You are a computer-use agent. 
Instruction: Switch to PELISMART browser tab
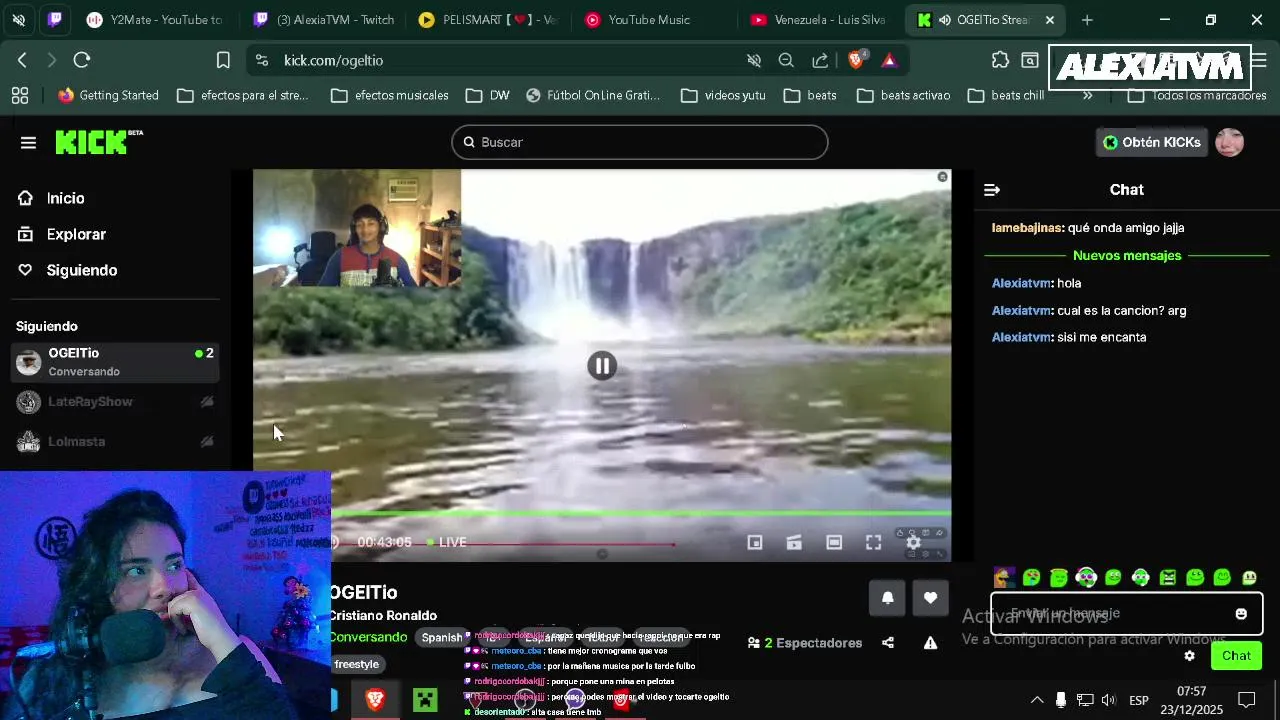click(487, 20)
